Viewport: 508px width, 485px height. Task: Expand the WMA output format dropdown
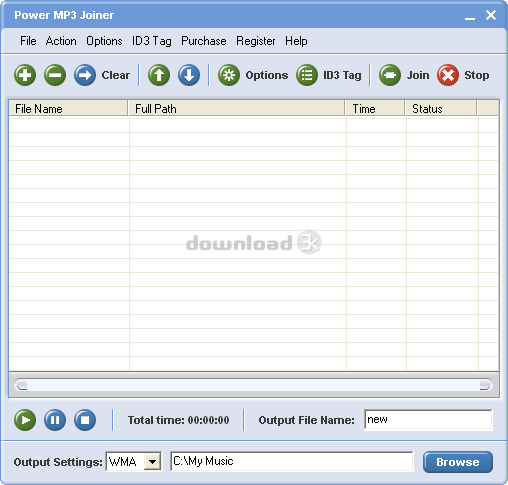point(153,462)
